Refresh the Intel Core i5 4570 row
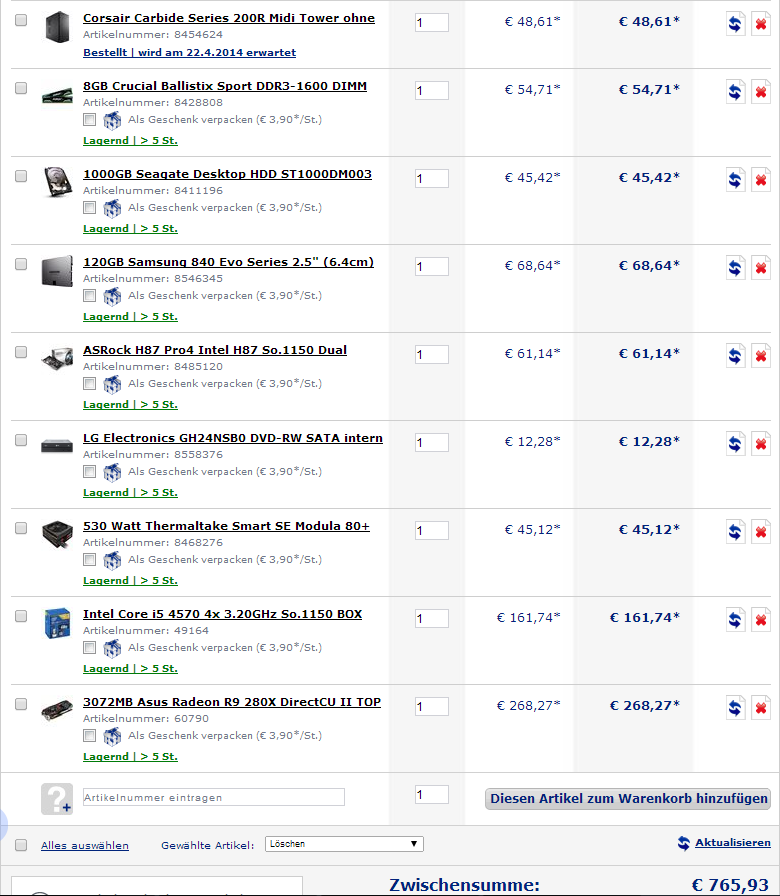Image resolution: width=780 pixels, height=896 pixels. tap(735, 620)
